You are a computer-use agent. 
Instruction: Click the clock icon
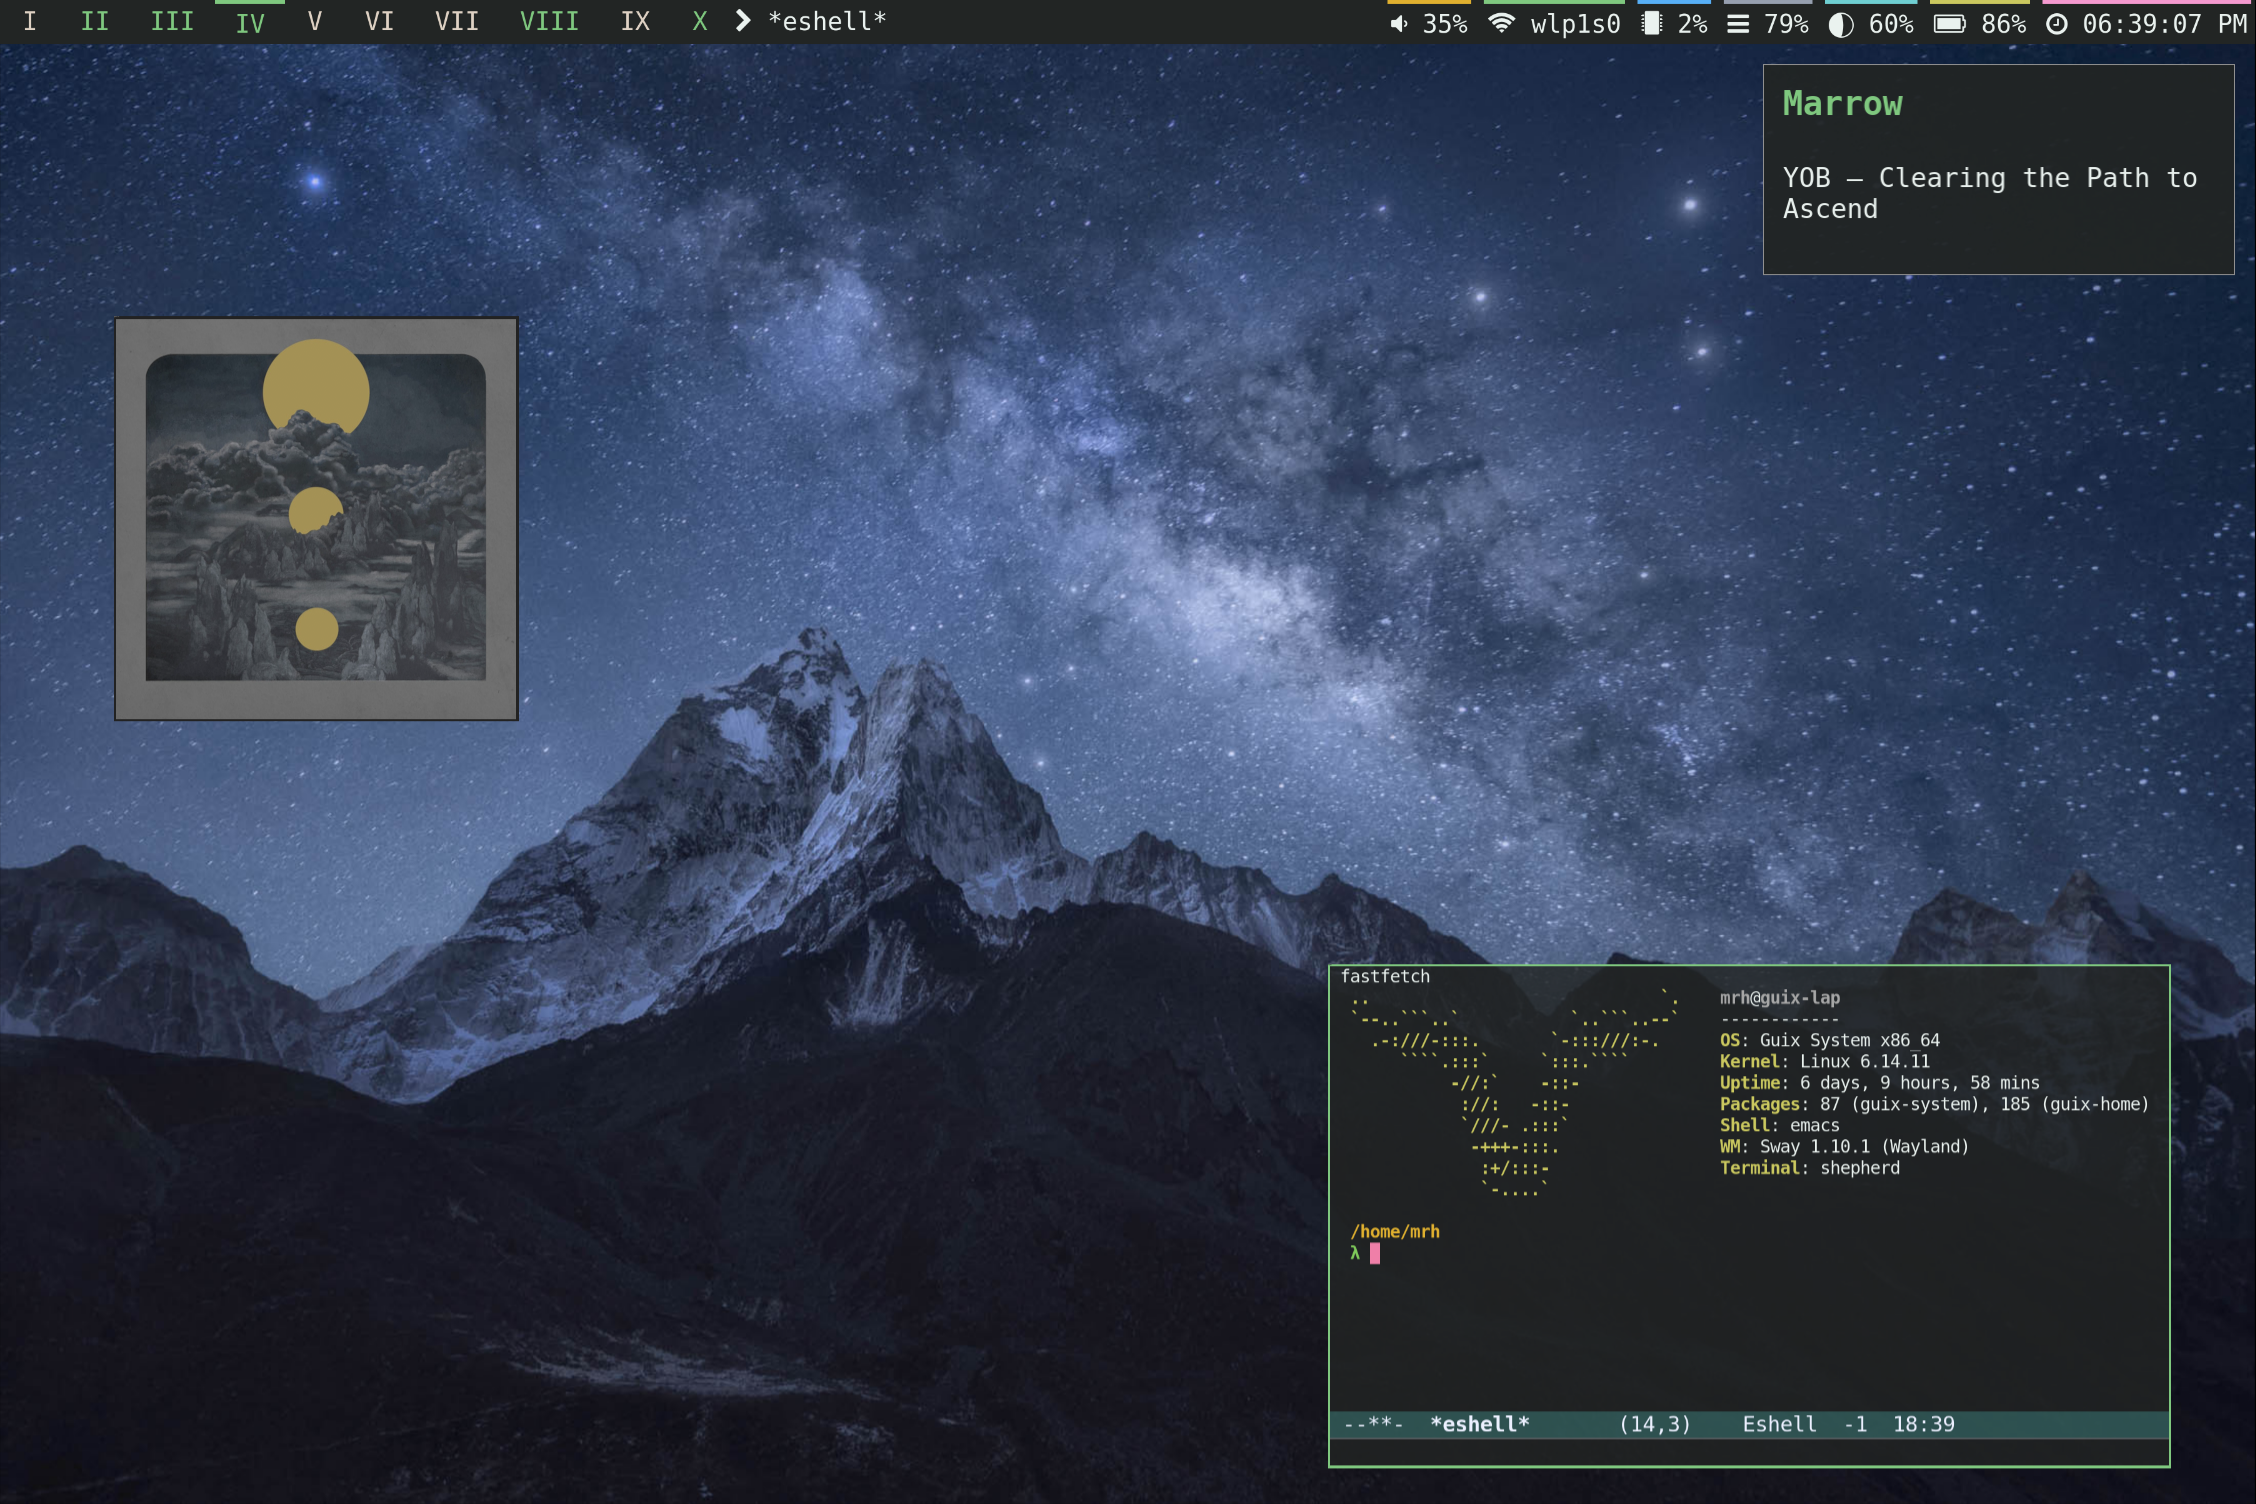point(2056,24)
